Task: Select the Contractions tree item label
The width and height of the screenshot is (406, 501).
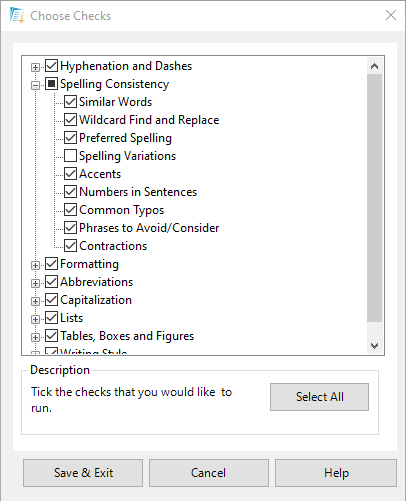Action: click(x=113, y=246)
